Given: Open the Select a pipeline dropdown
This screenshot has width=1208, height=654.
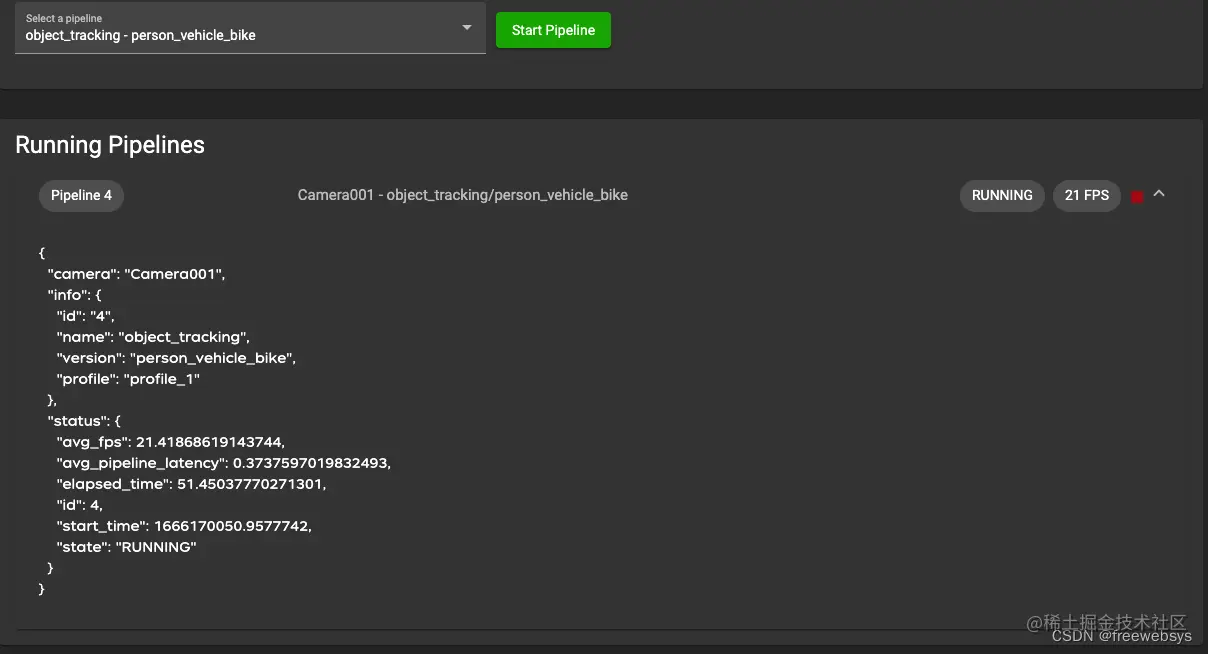Looking at the screenshot, I should [x=250, y=28].
